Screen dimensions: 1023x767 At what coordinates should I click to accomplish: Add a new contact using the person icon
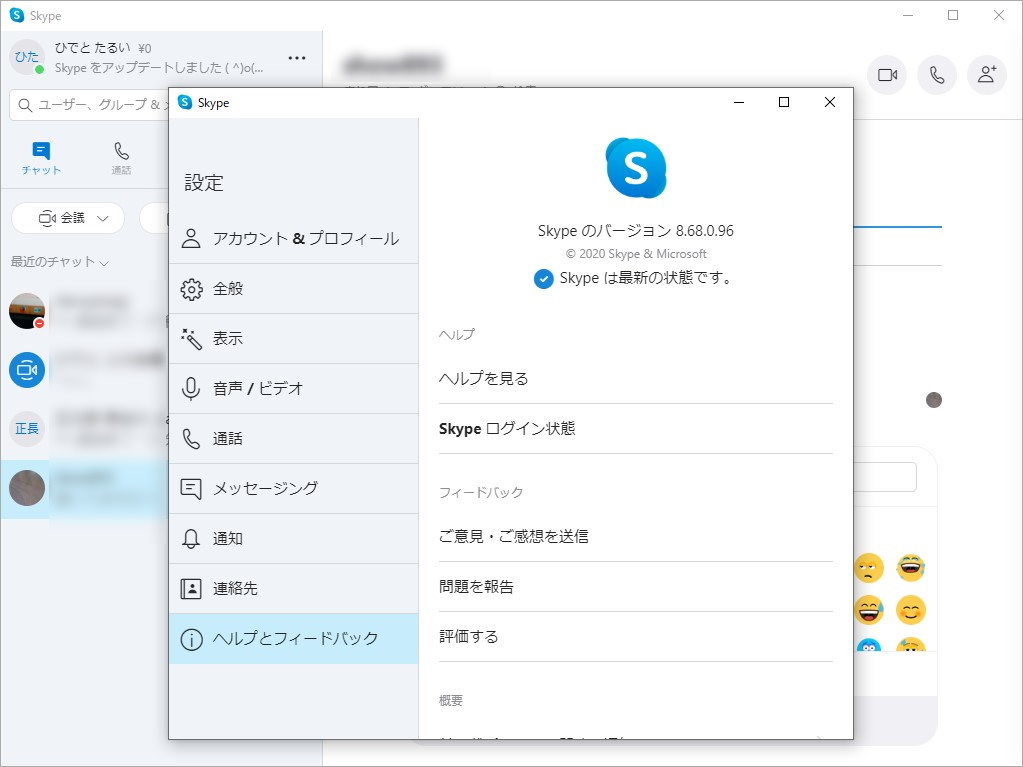coord(987,75)
